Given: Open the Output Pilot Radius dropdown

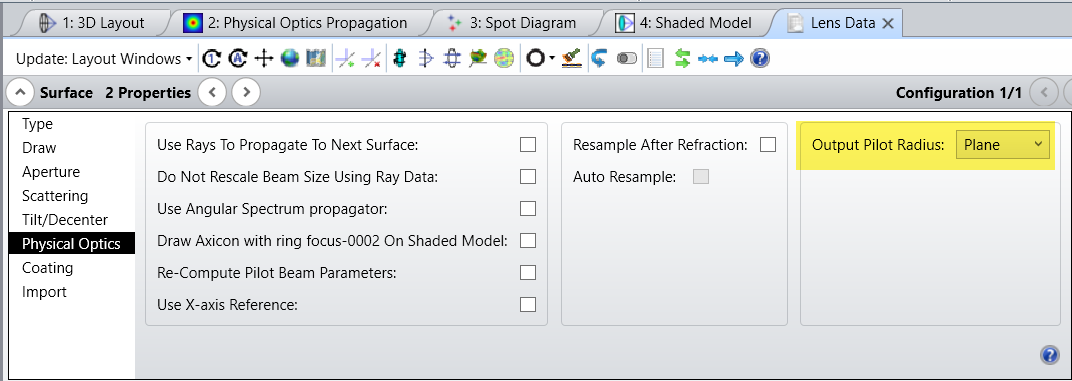Looking at the screenshot, I should [1002, 144].
